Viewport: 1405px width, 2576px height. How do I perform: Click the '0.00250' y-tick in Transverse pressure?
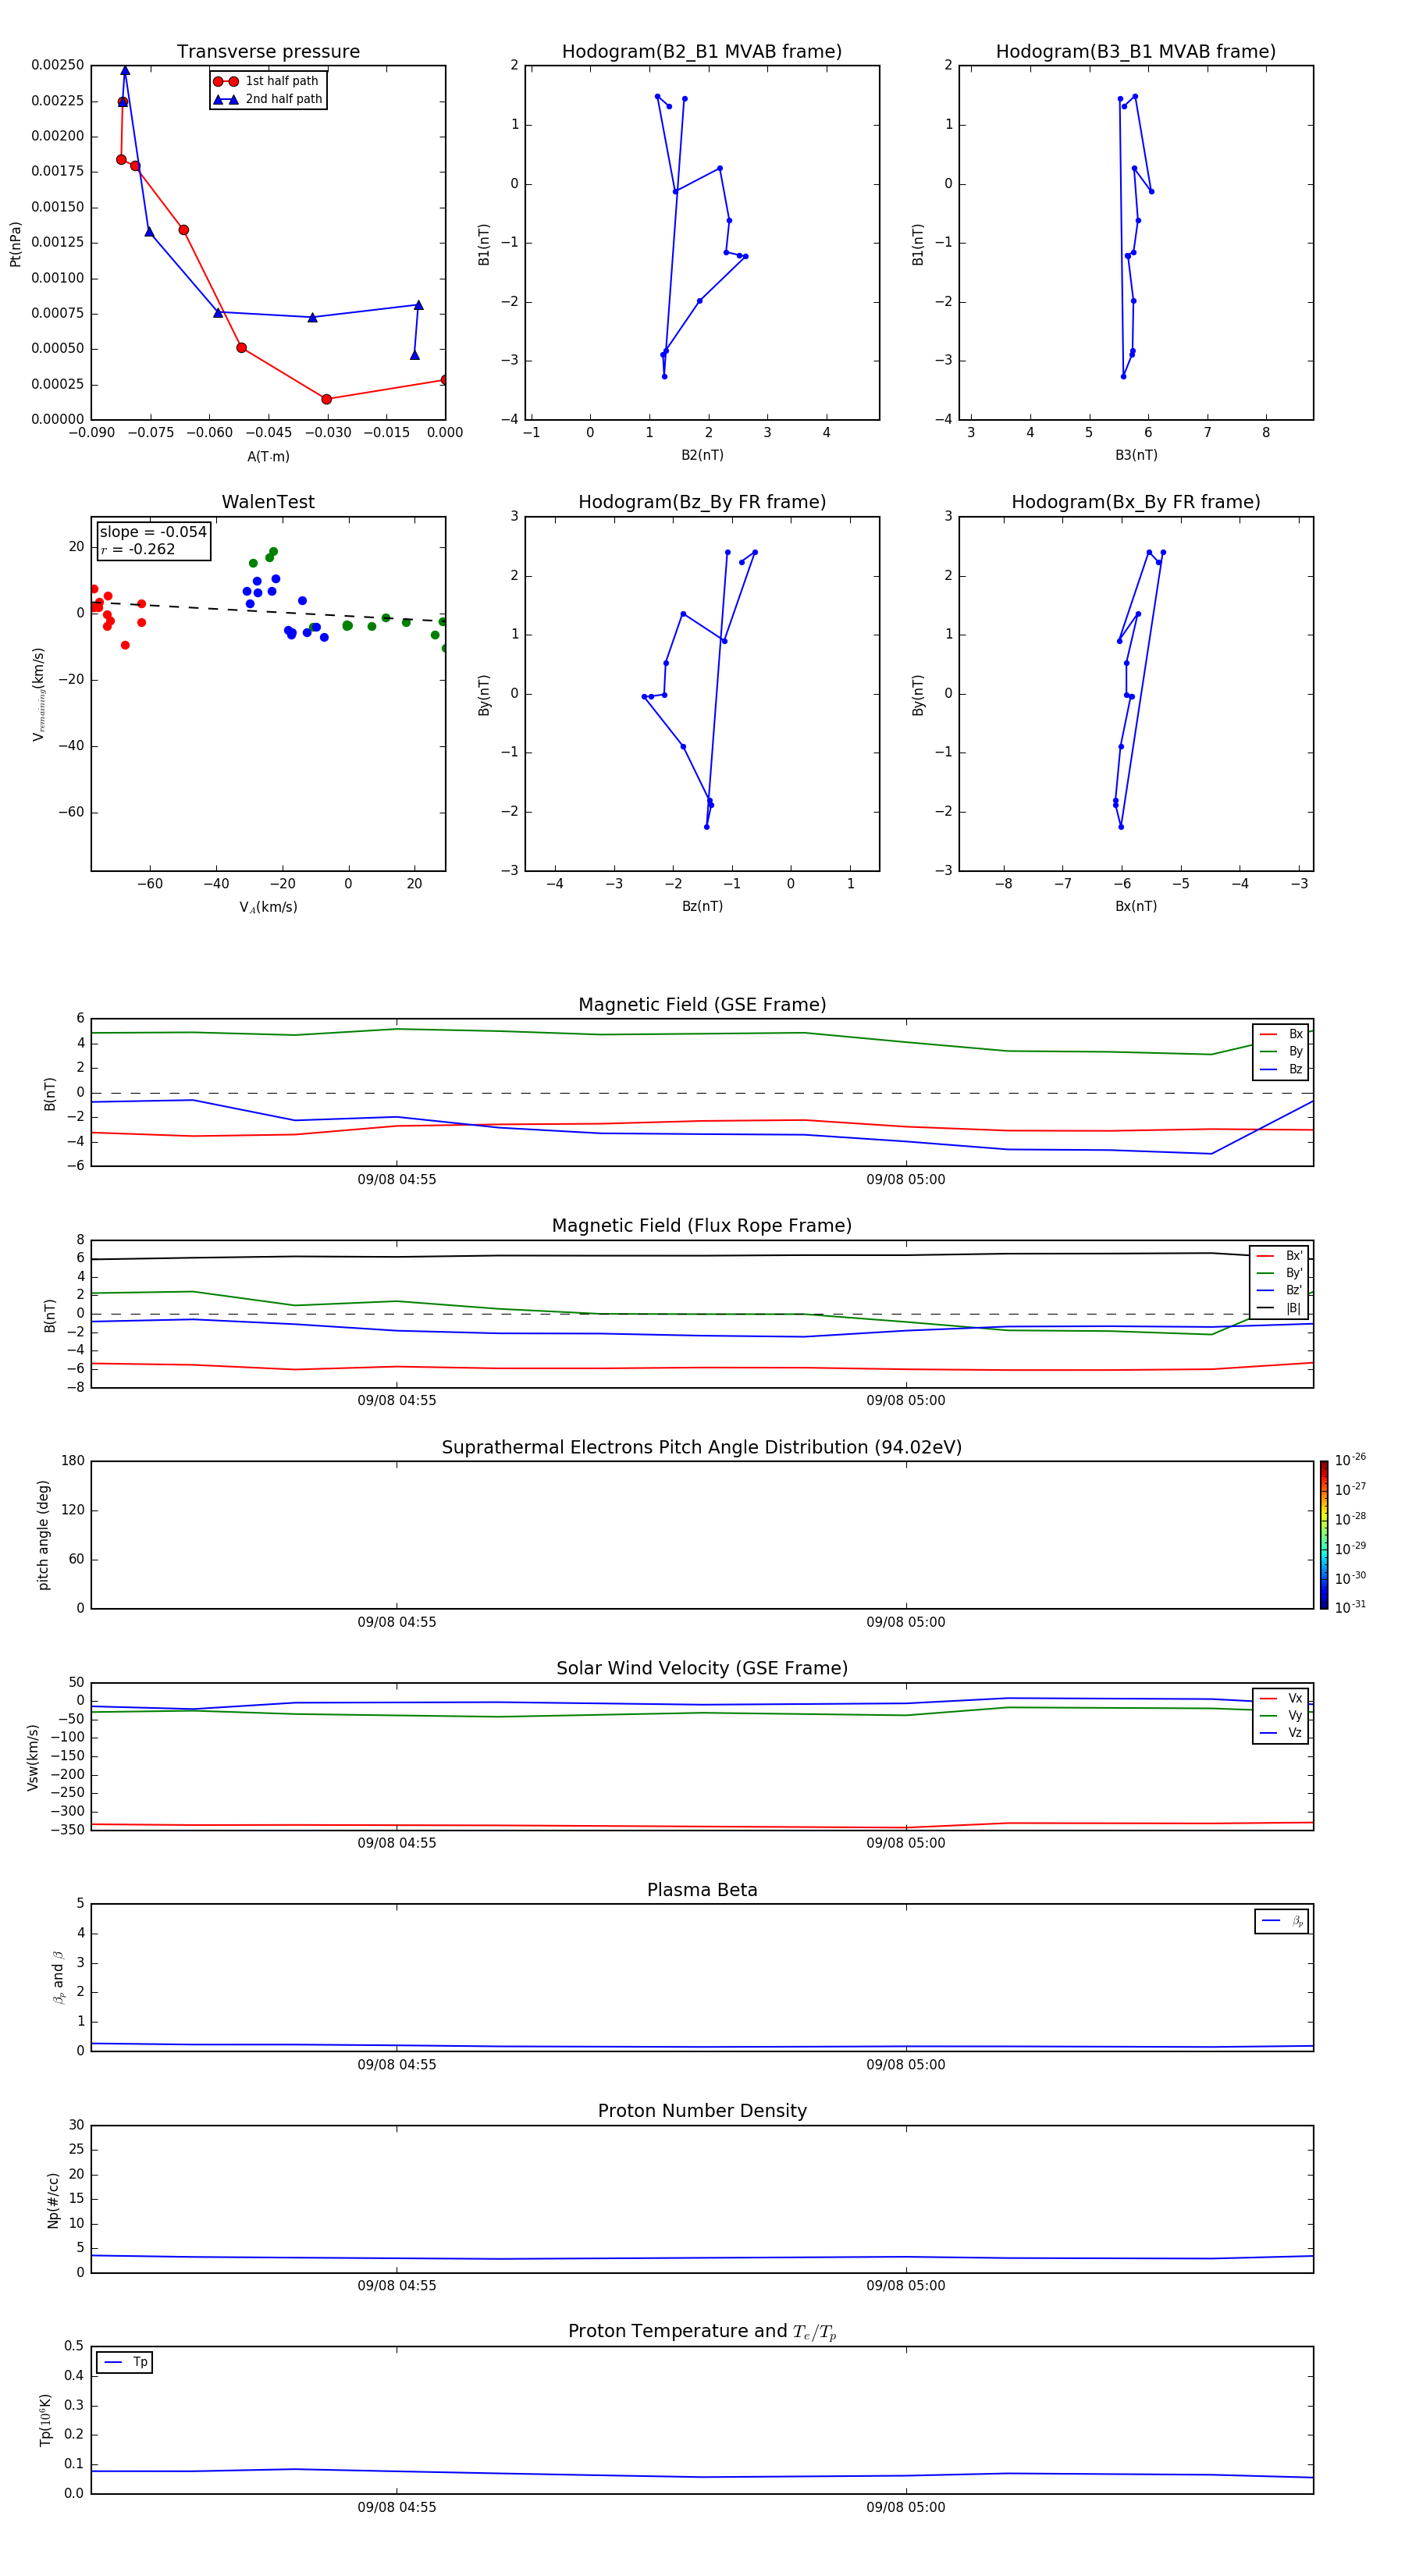tap(57, 65)
